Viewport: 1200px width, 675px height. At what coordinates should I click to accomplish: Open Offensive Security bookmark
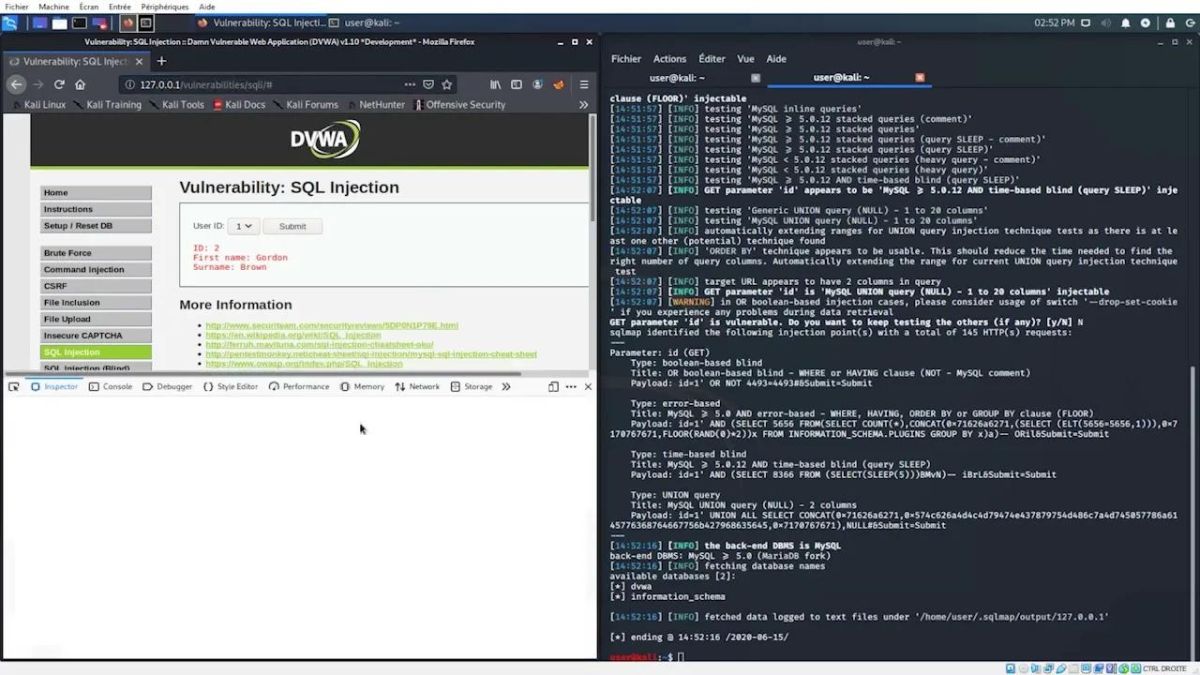click(460, 104)
